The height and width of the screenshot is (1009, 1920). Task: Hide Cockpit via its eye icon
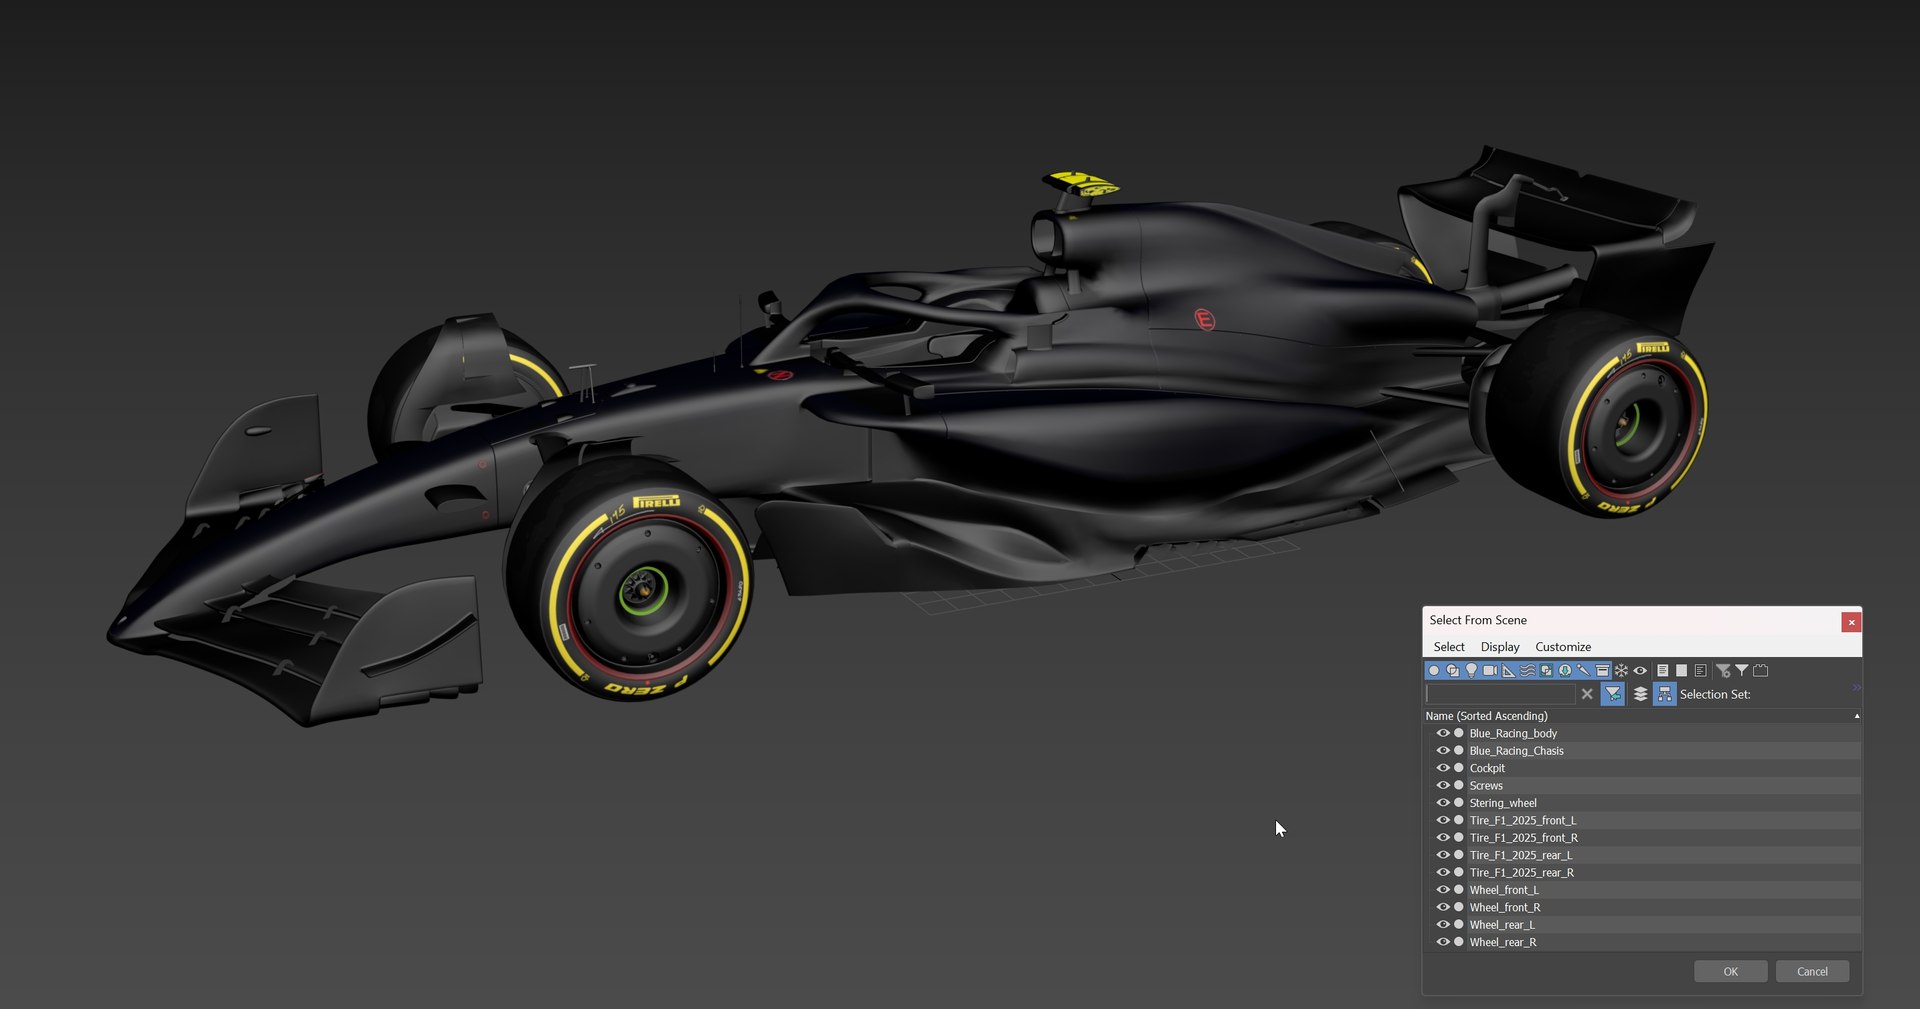1443,768
